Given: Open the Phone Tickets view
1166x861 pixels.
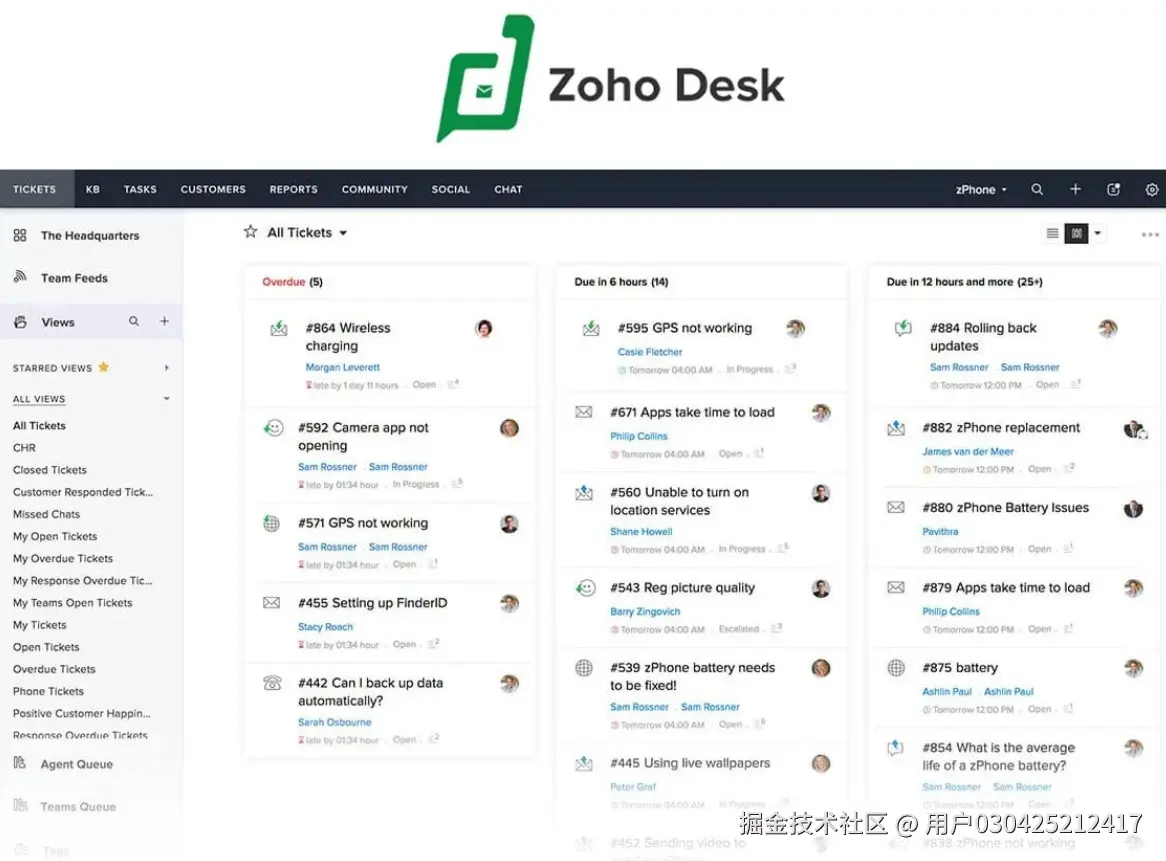Looking at the screenshot, I should (x=48, y=691).
